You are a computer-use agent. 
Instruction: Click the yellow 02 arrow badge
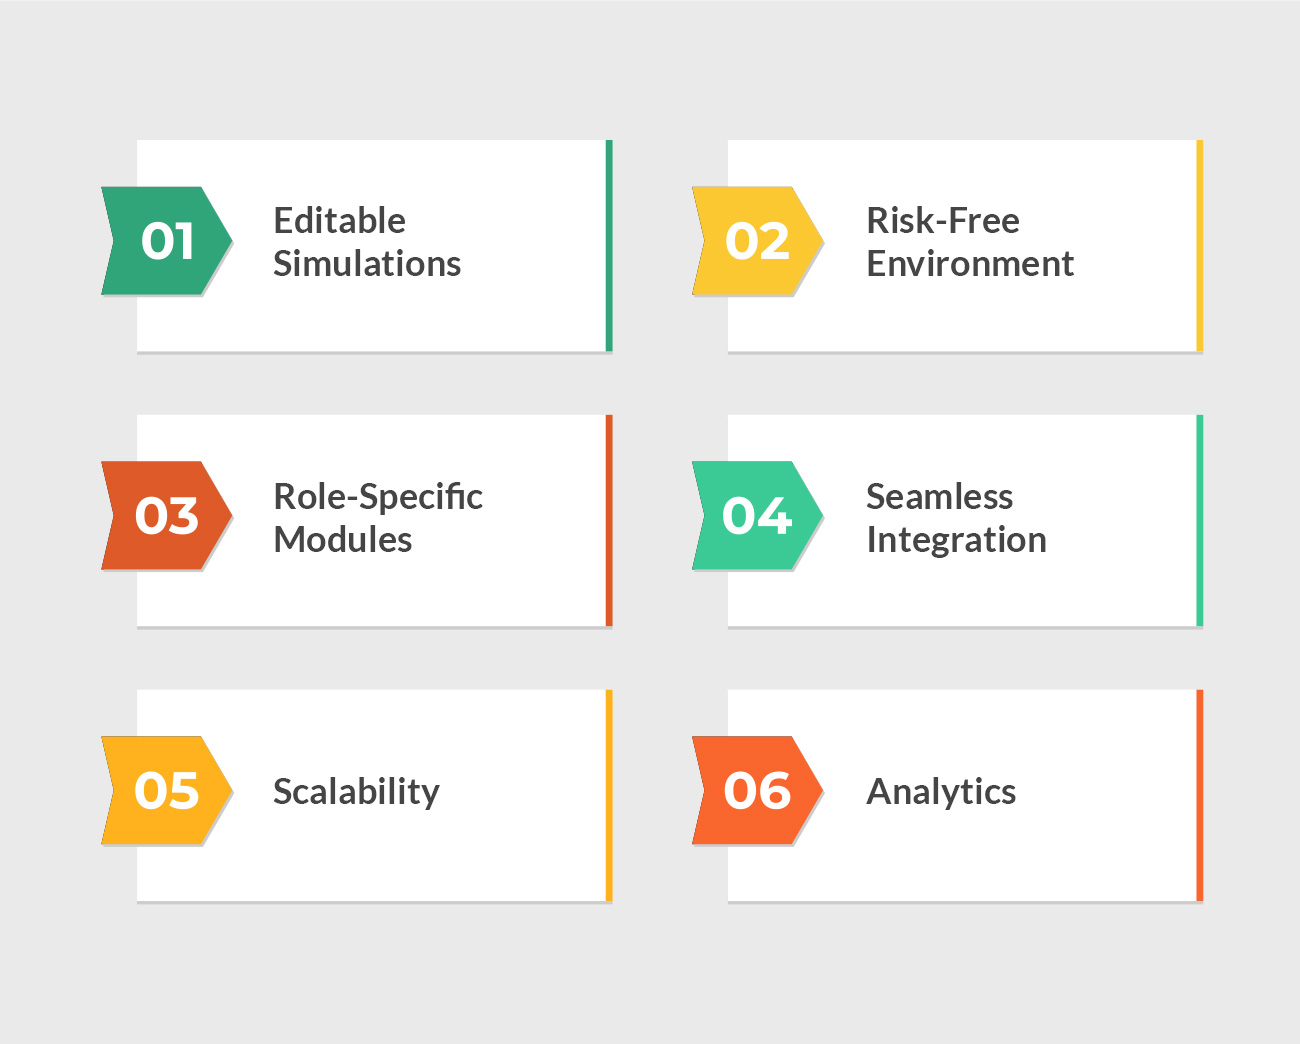[x=758, y=241]
